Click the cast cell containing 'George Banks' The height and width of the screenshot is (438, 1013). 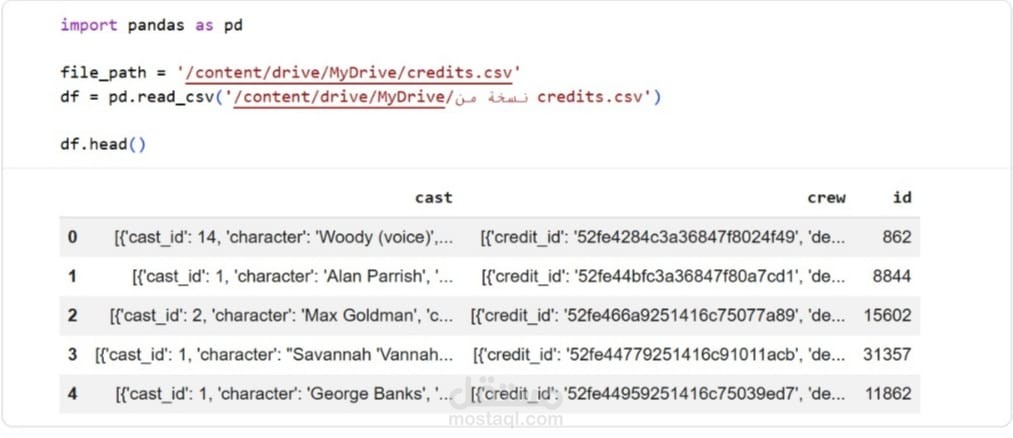coord(283,393)
